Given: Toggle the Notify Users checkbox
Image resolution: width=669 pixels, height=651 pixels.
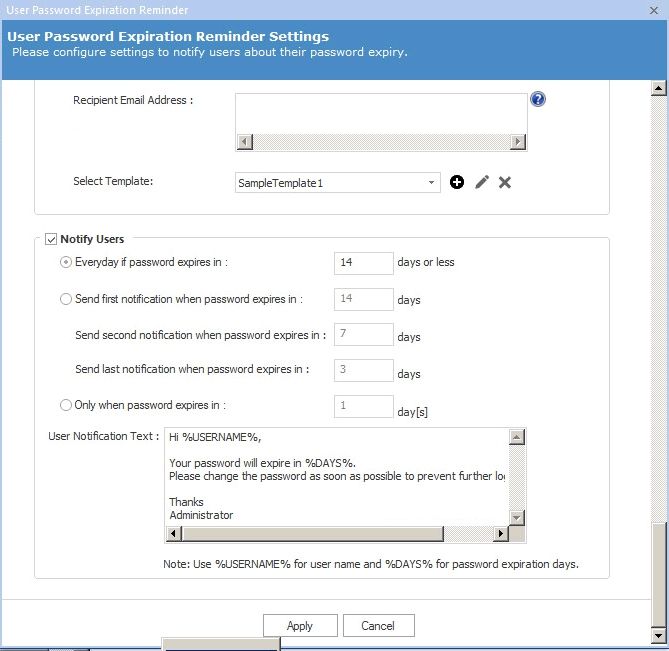Looking at the screenshot, I should pos(51,239).
